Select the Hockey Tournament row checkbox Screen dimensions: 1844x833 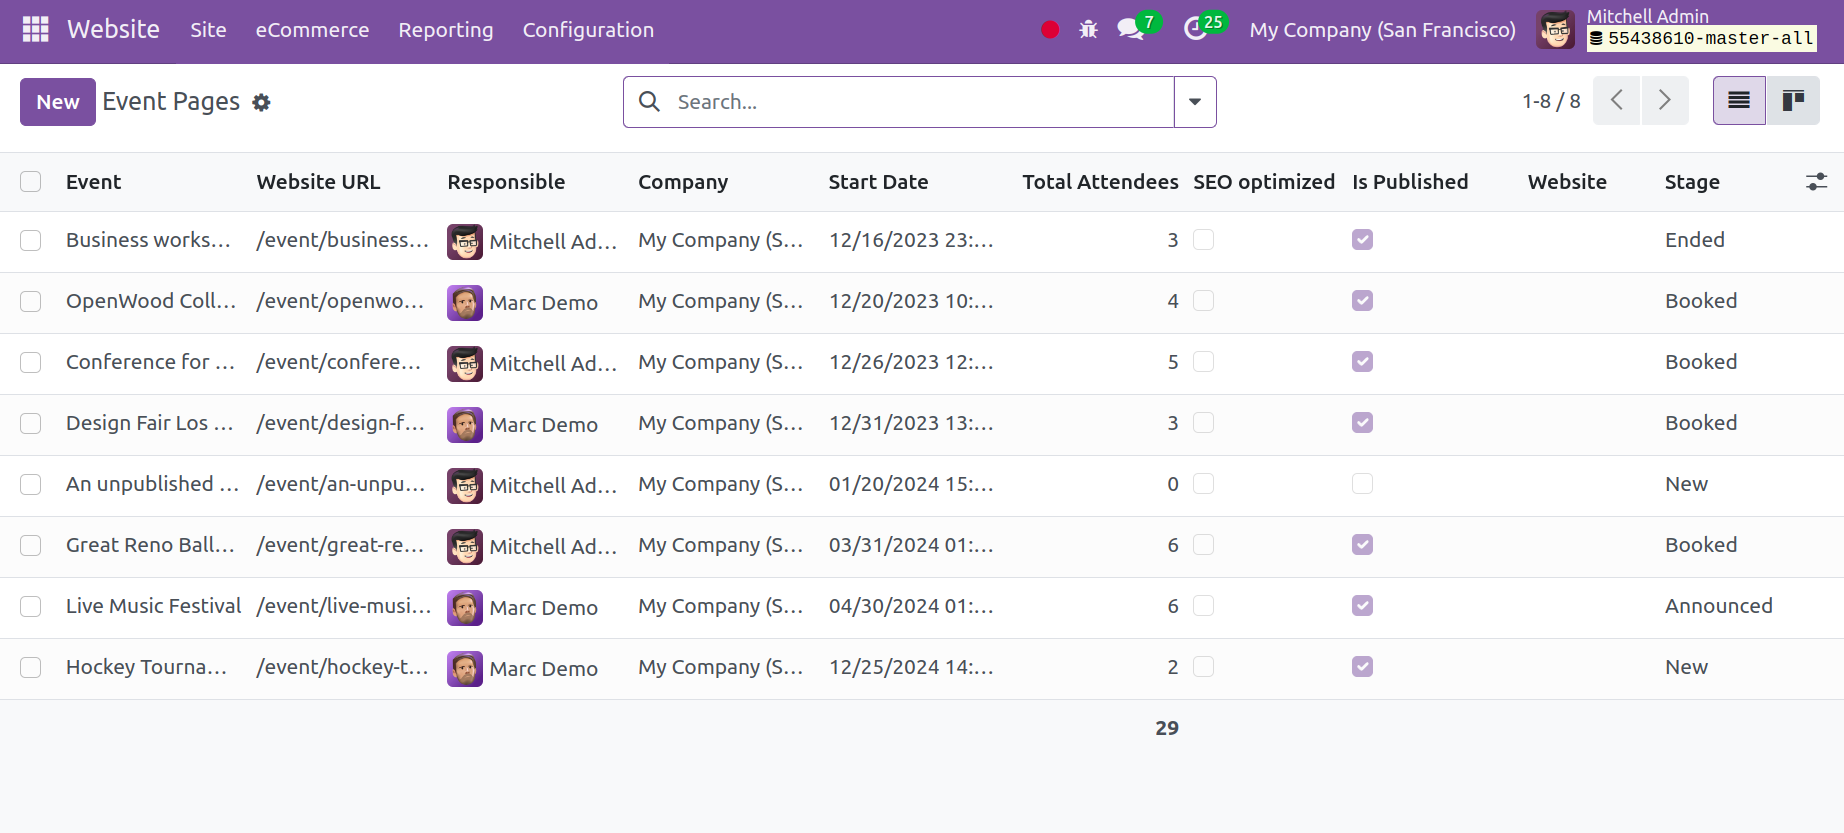pyautogui.click(x=31, y=667)
